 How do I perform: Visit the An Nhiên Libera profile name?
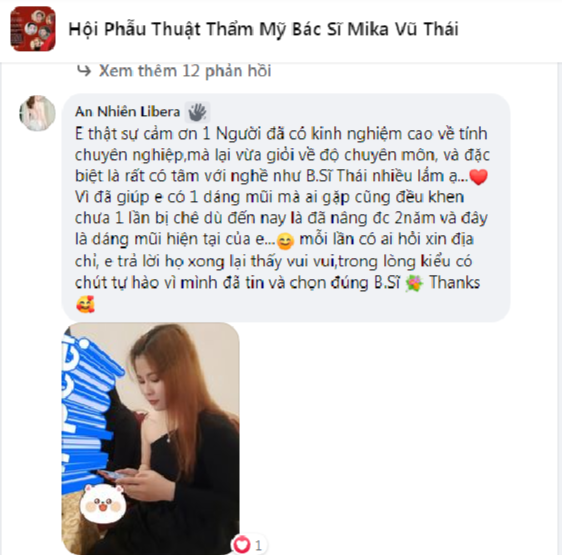tap(127, 112)
